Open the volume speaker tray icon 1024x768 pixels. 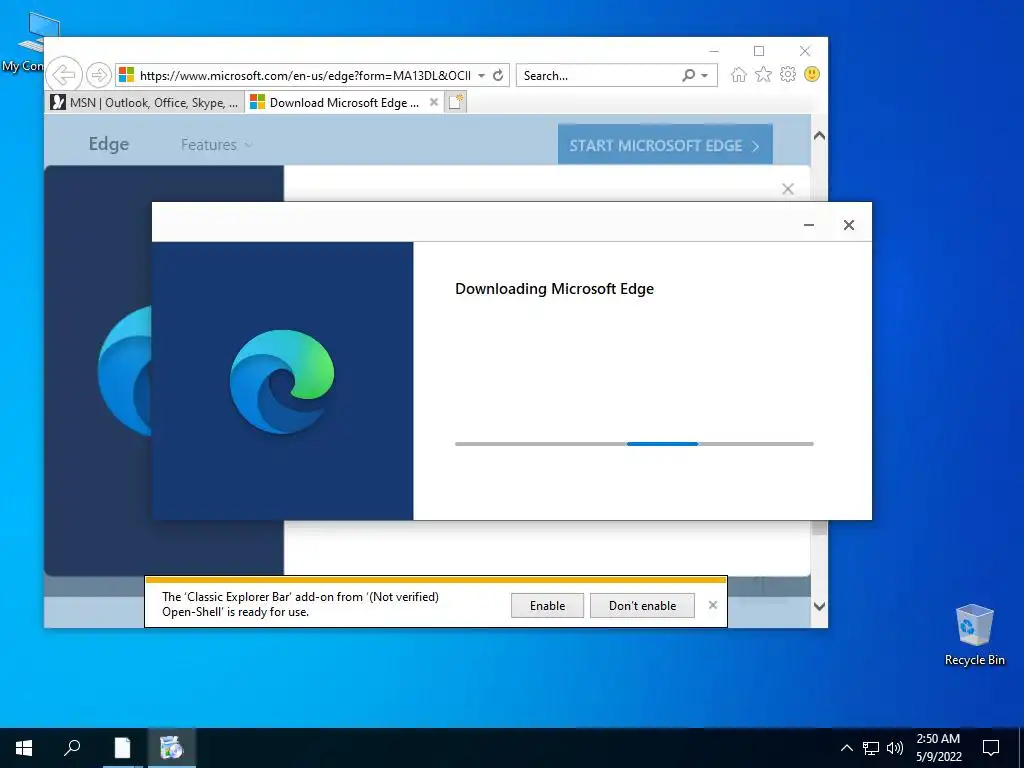[x=895, y=748]
